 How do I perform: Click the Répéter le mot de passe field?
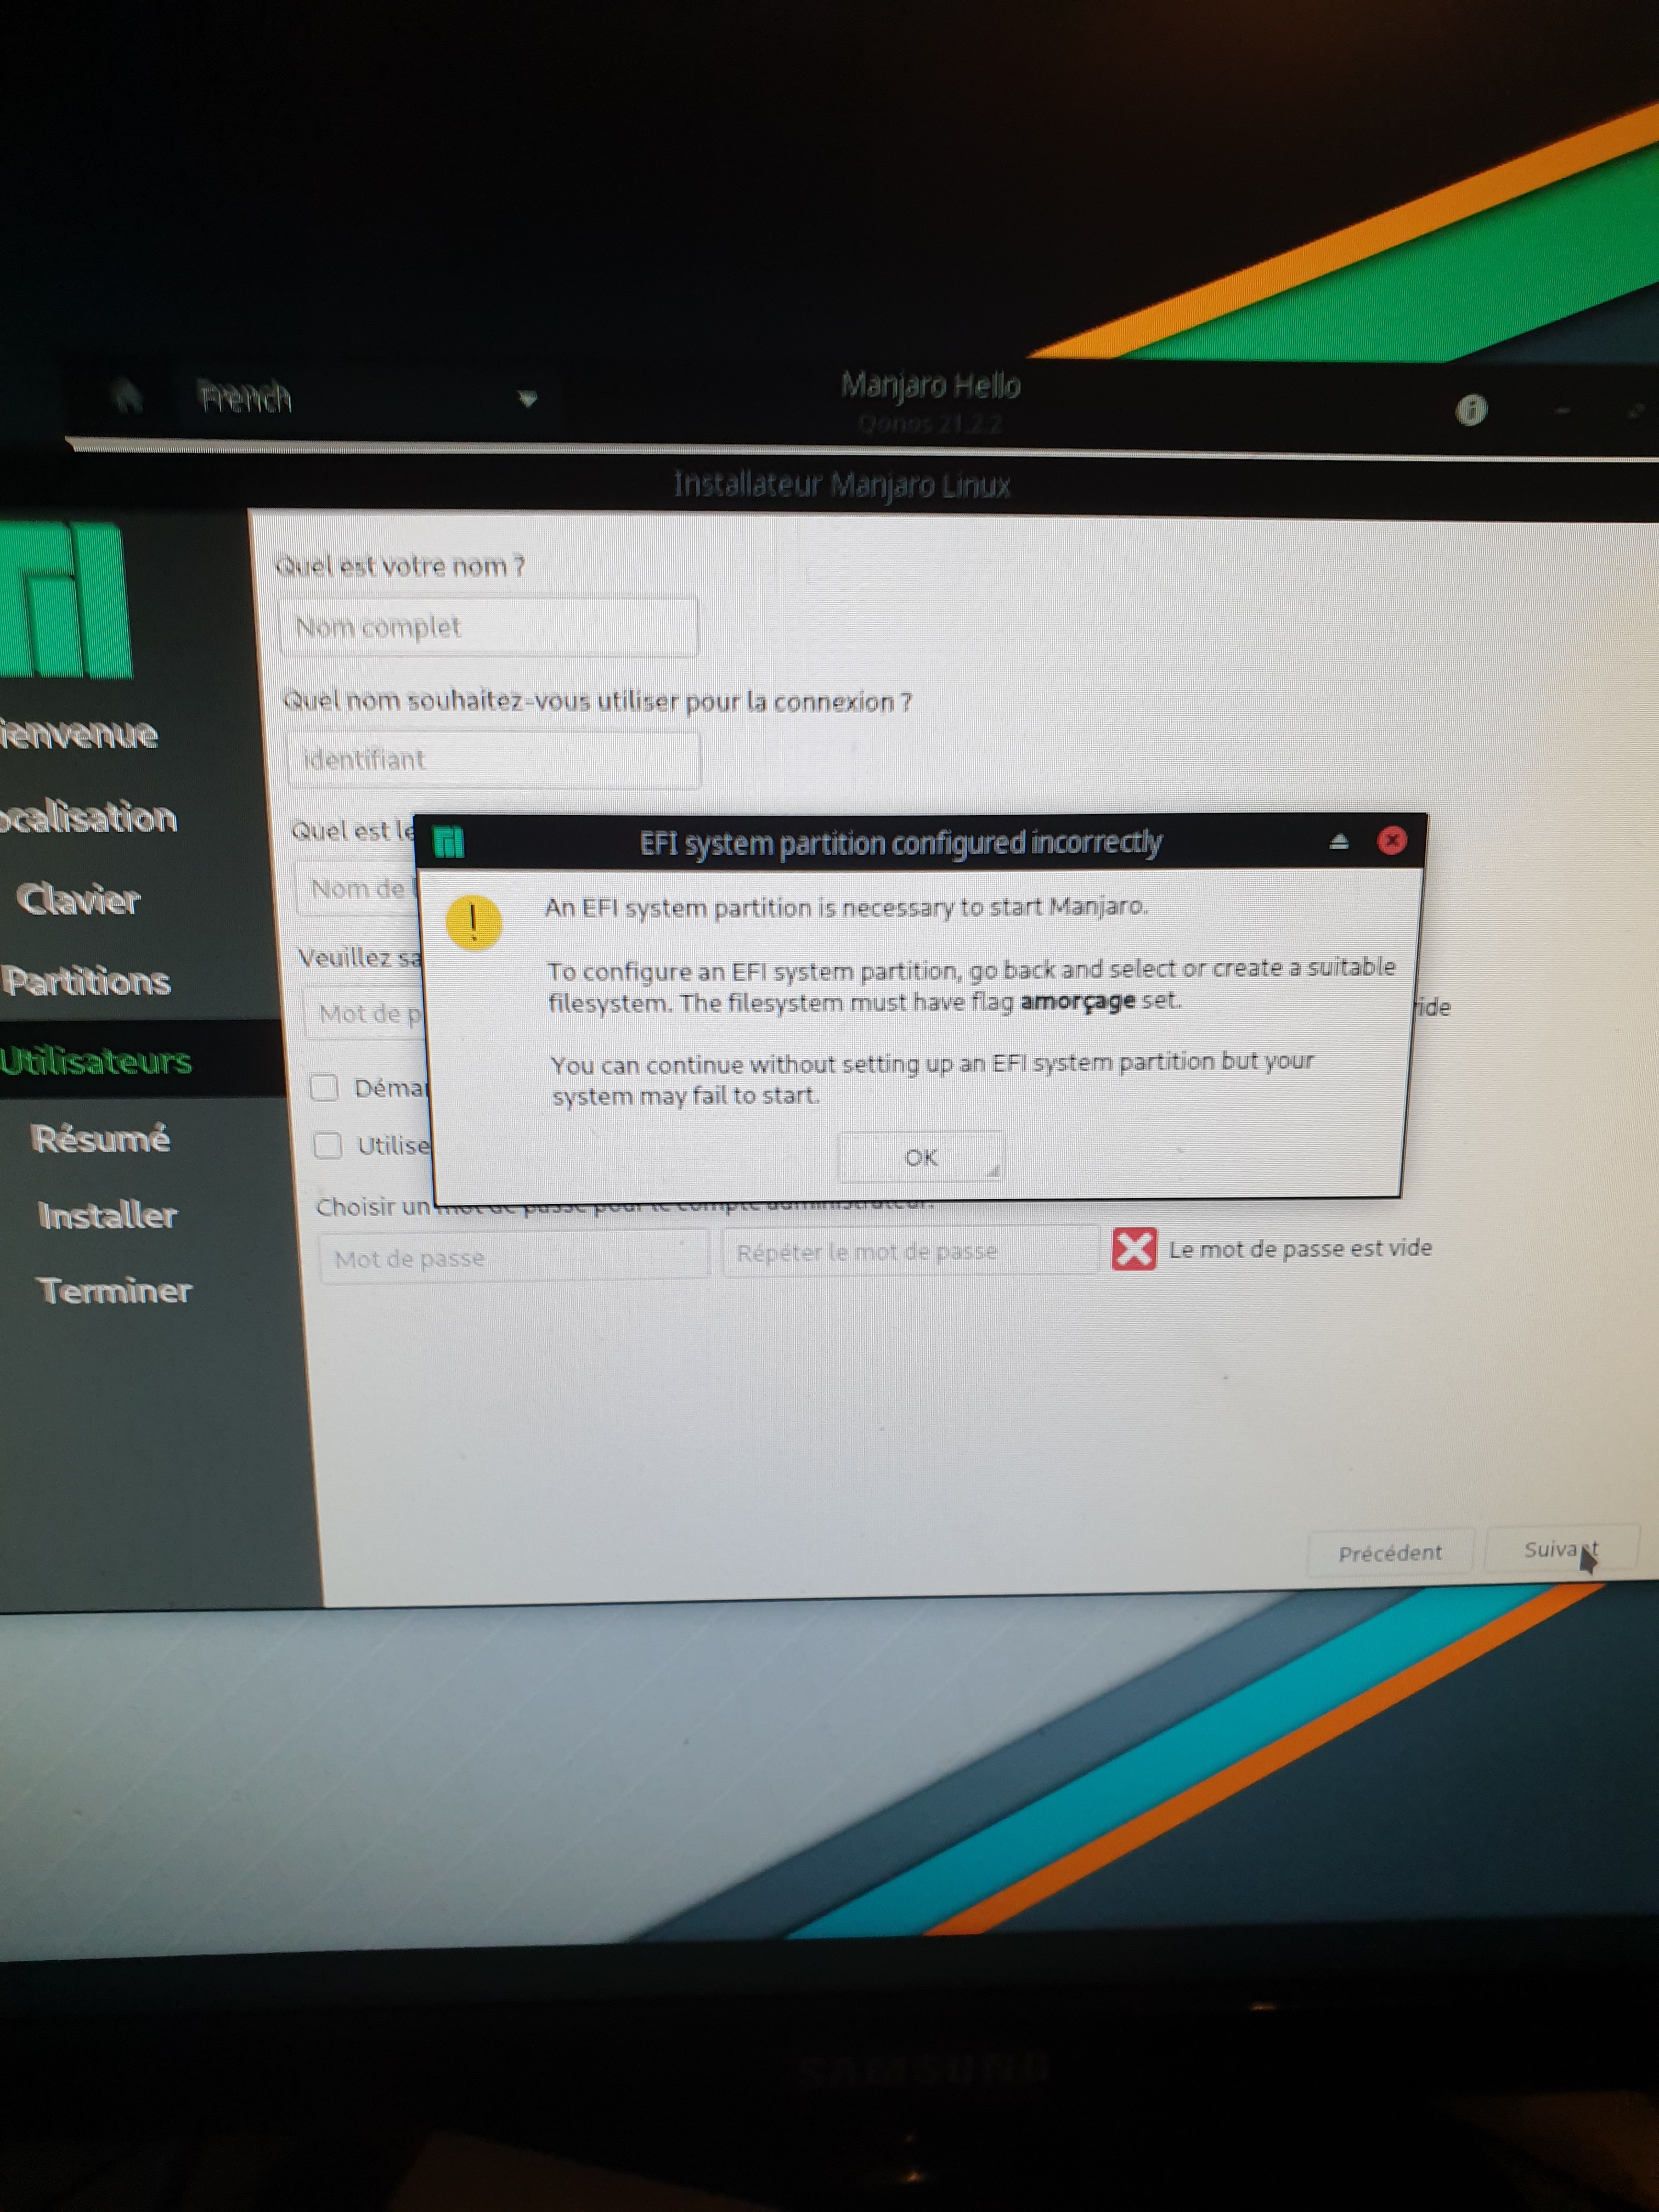coord(910,1252)
